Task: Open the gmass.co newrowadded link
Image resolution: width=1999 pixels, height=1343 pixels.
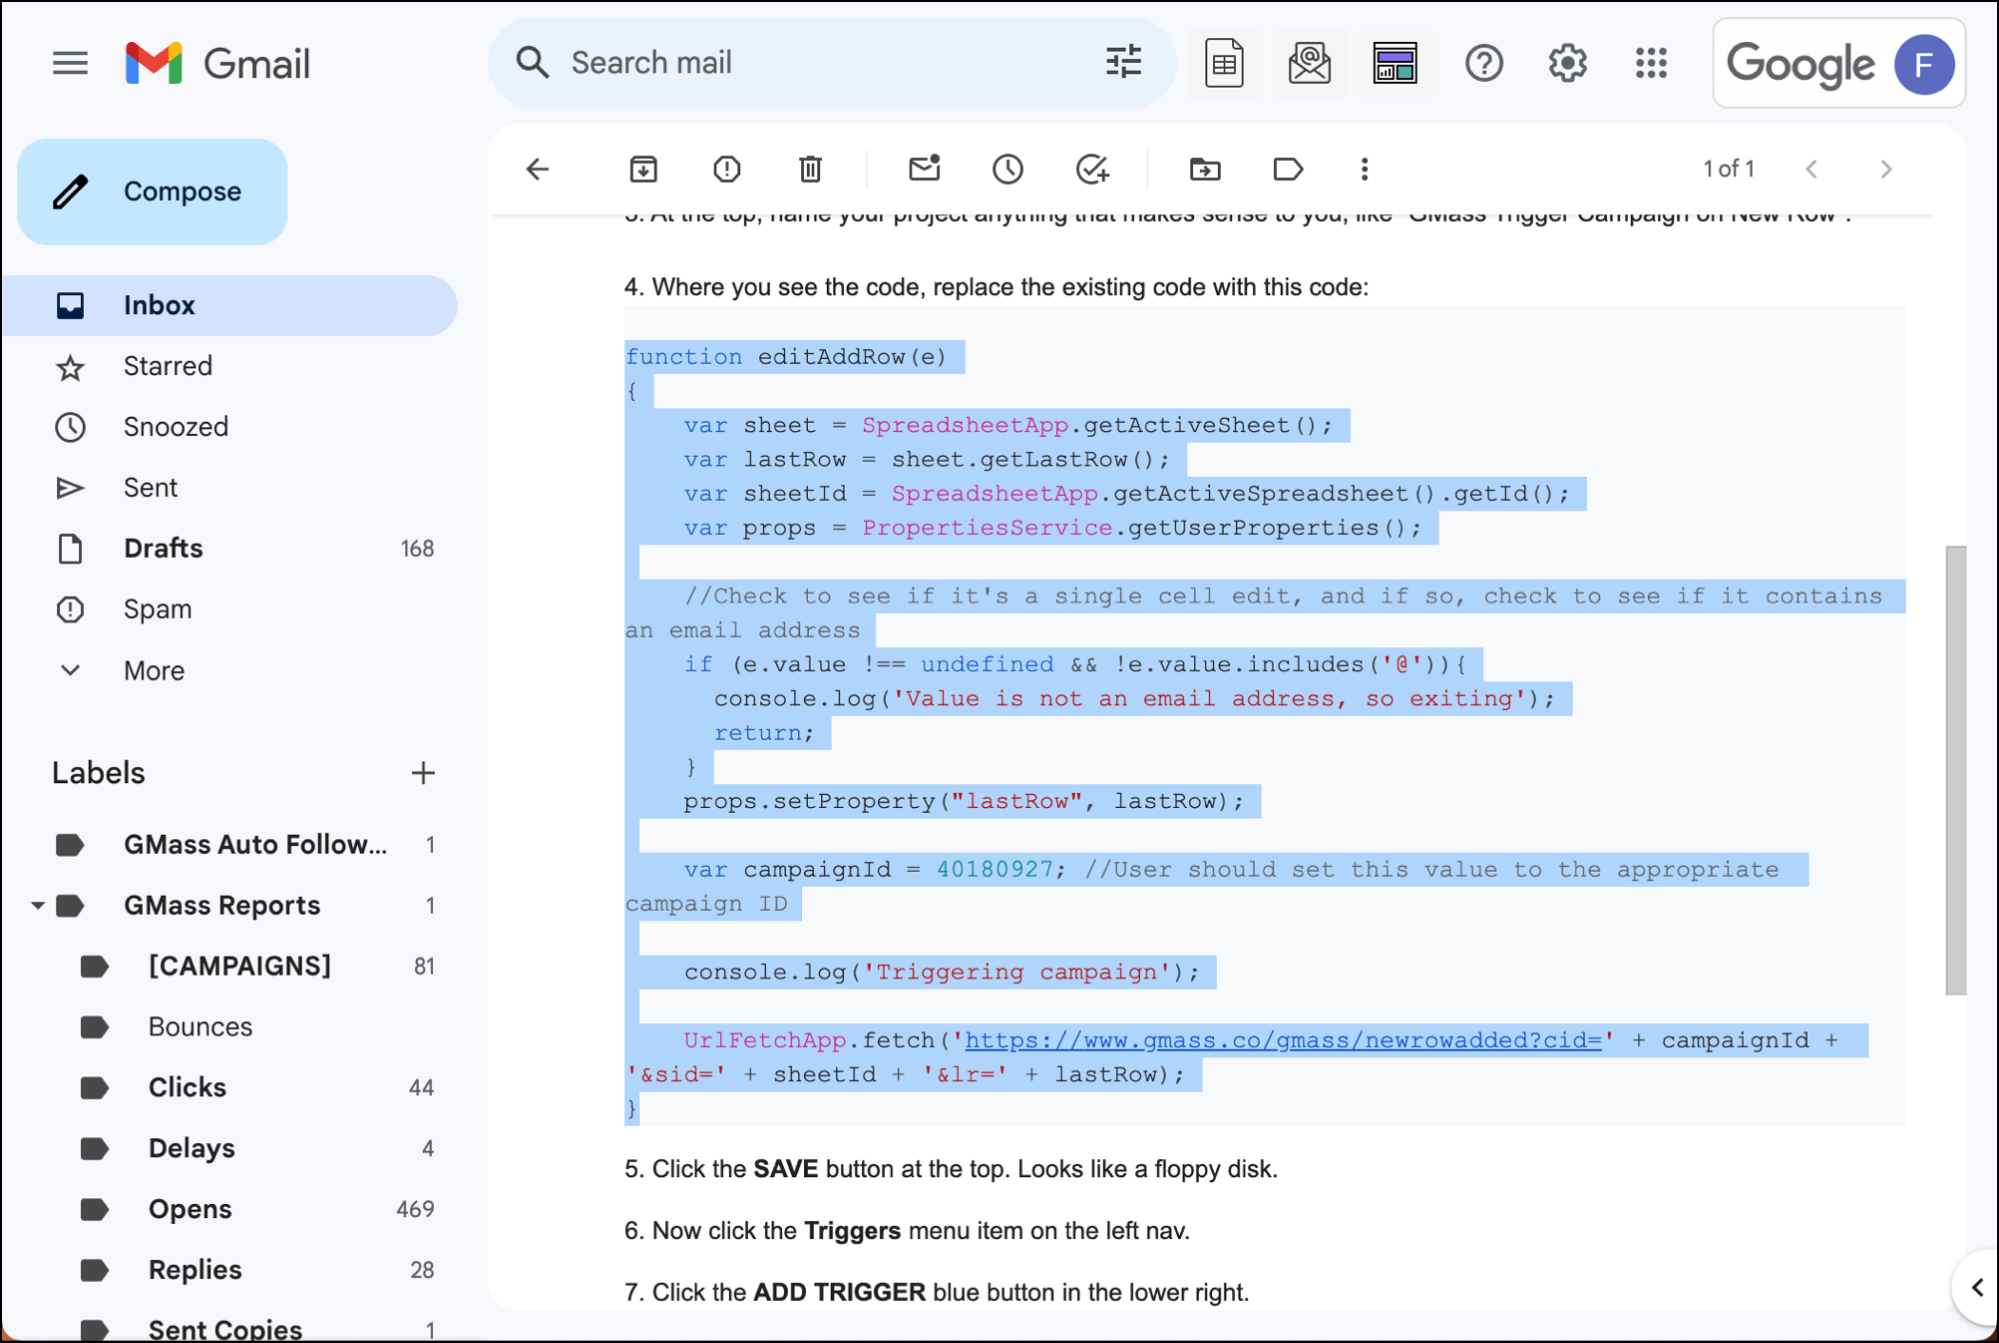Action: coord(1283,1040)
